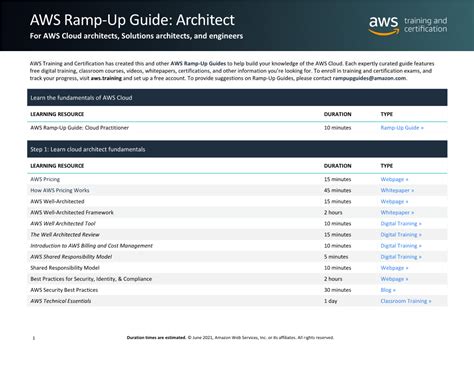474x366 pixels.
Task: Select the title 'AWS Ramp-Up Guide: Architect'
Action: (x=132, y=20)
